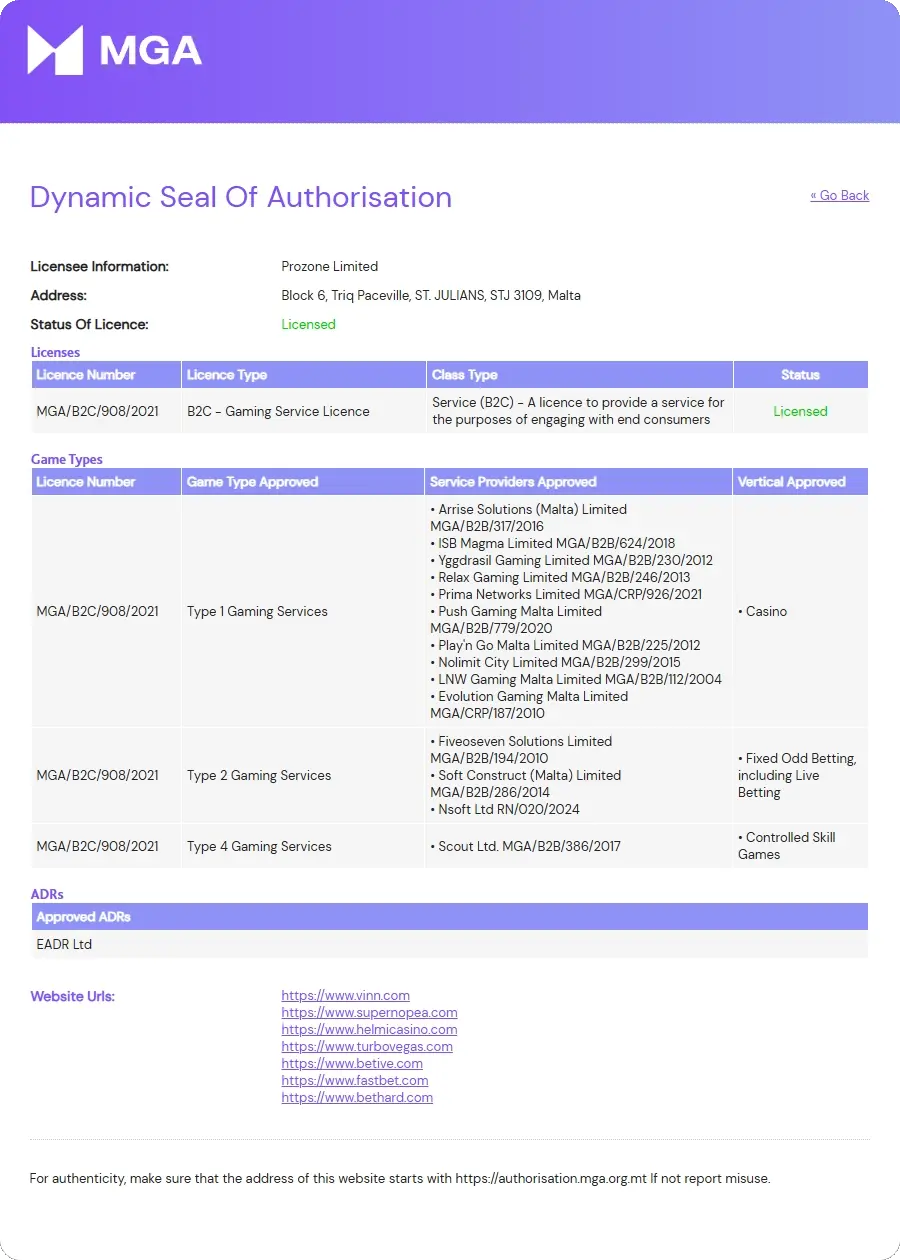Viewport: 900px width, 1260px height.
Task: Select the Dynamic Seal Of Authorisation heading
Action: click(x=241, y=197)
